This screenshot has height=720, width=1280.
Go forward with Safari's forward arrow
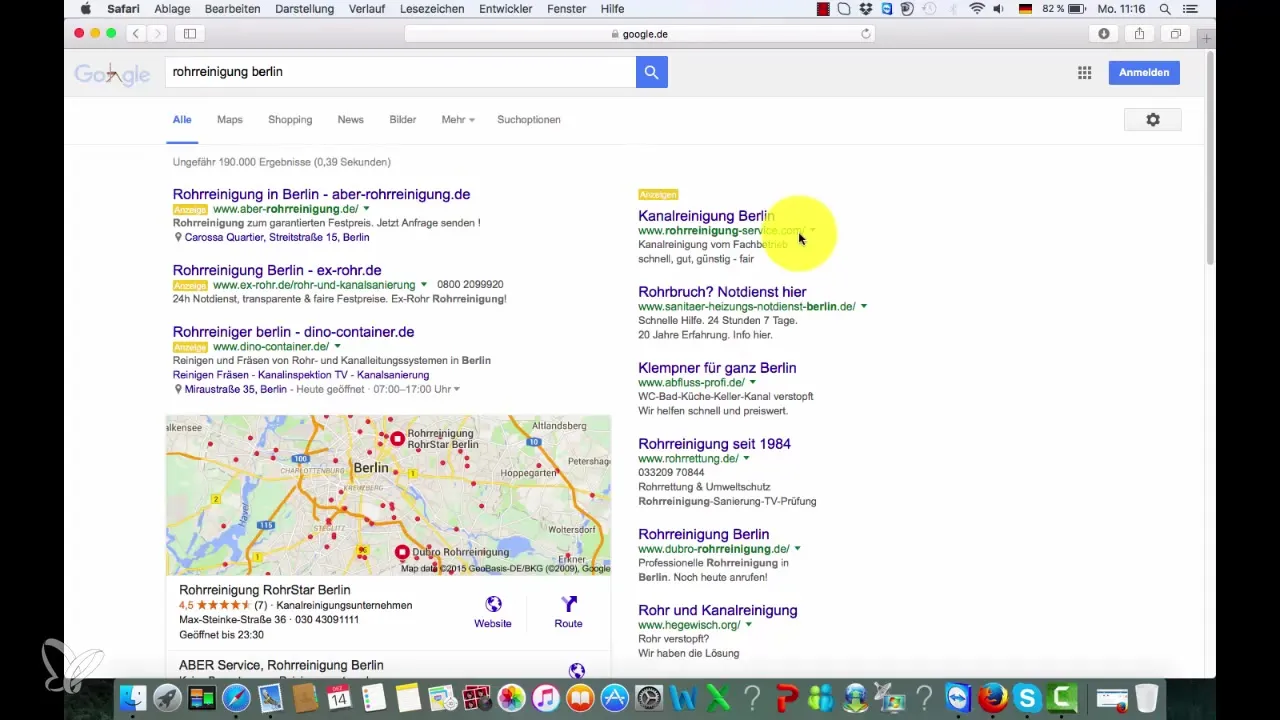coord(158,33)
